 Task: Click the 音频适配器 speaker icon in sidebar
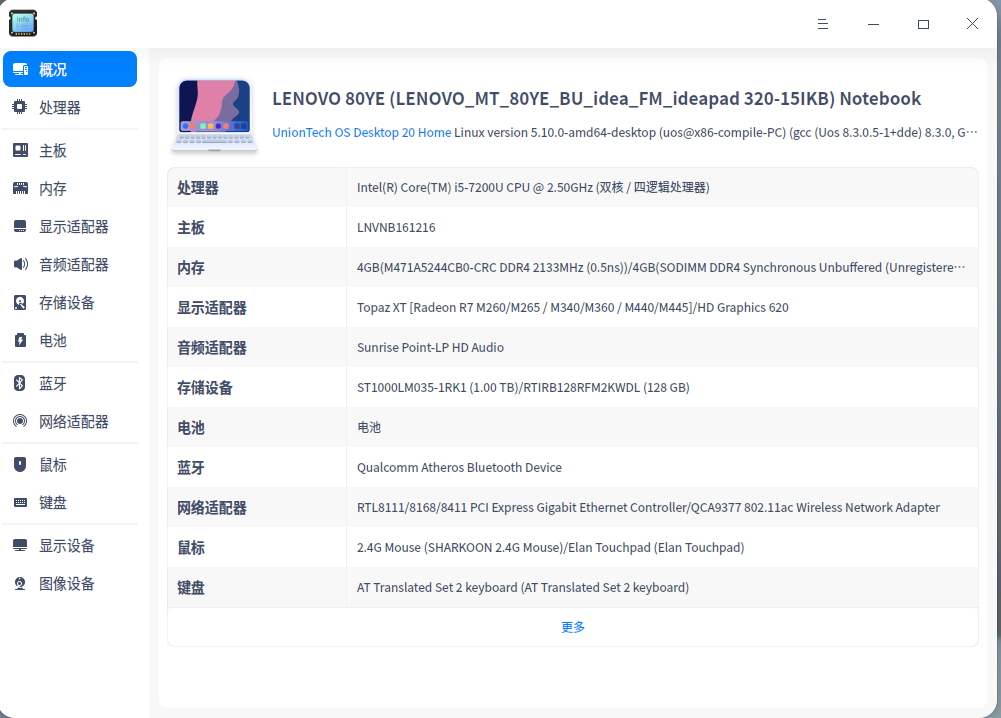coord(20,264)
